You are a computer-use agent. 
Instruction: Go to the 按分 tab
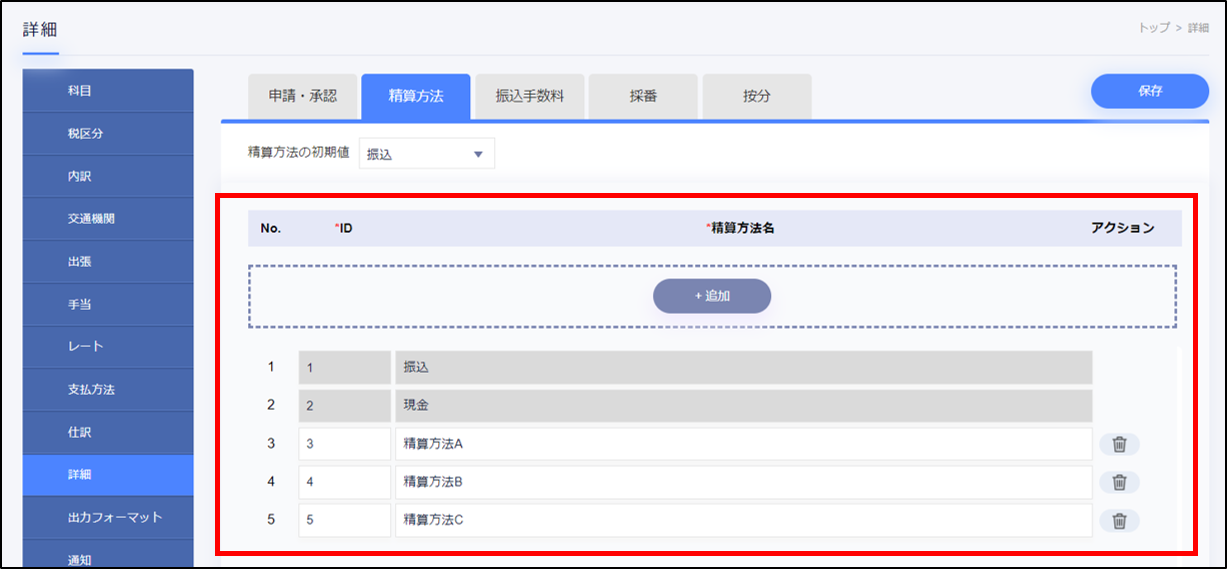(756, 97)
